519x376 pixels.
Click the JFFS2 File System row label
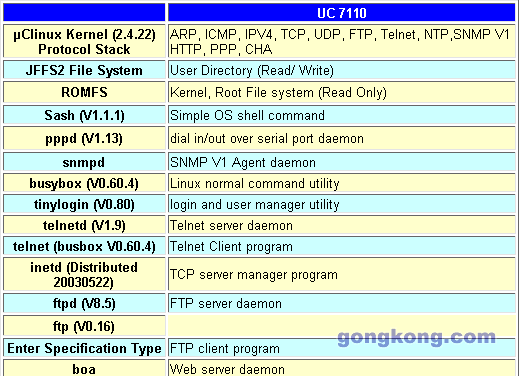click(x=84, y=70)
